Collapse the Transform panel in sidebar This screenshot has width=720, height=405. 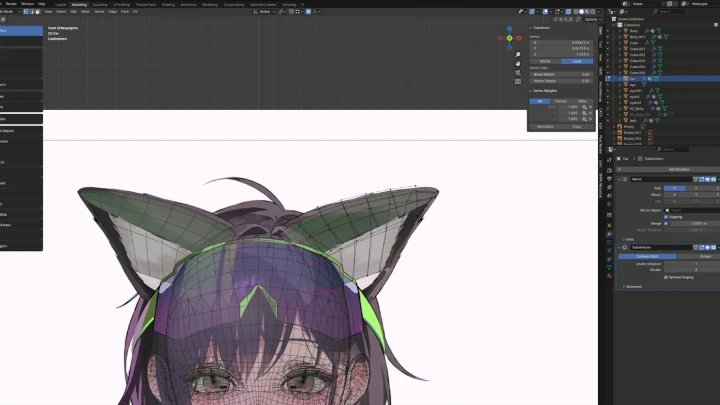tap(531, 28)
